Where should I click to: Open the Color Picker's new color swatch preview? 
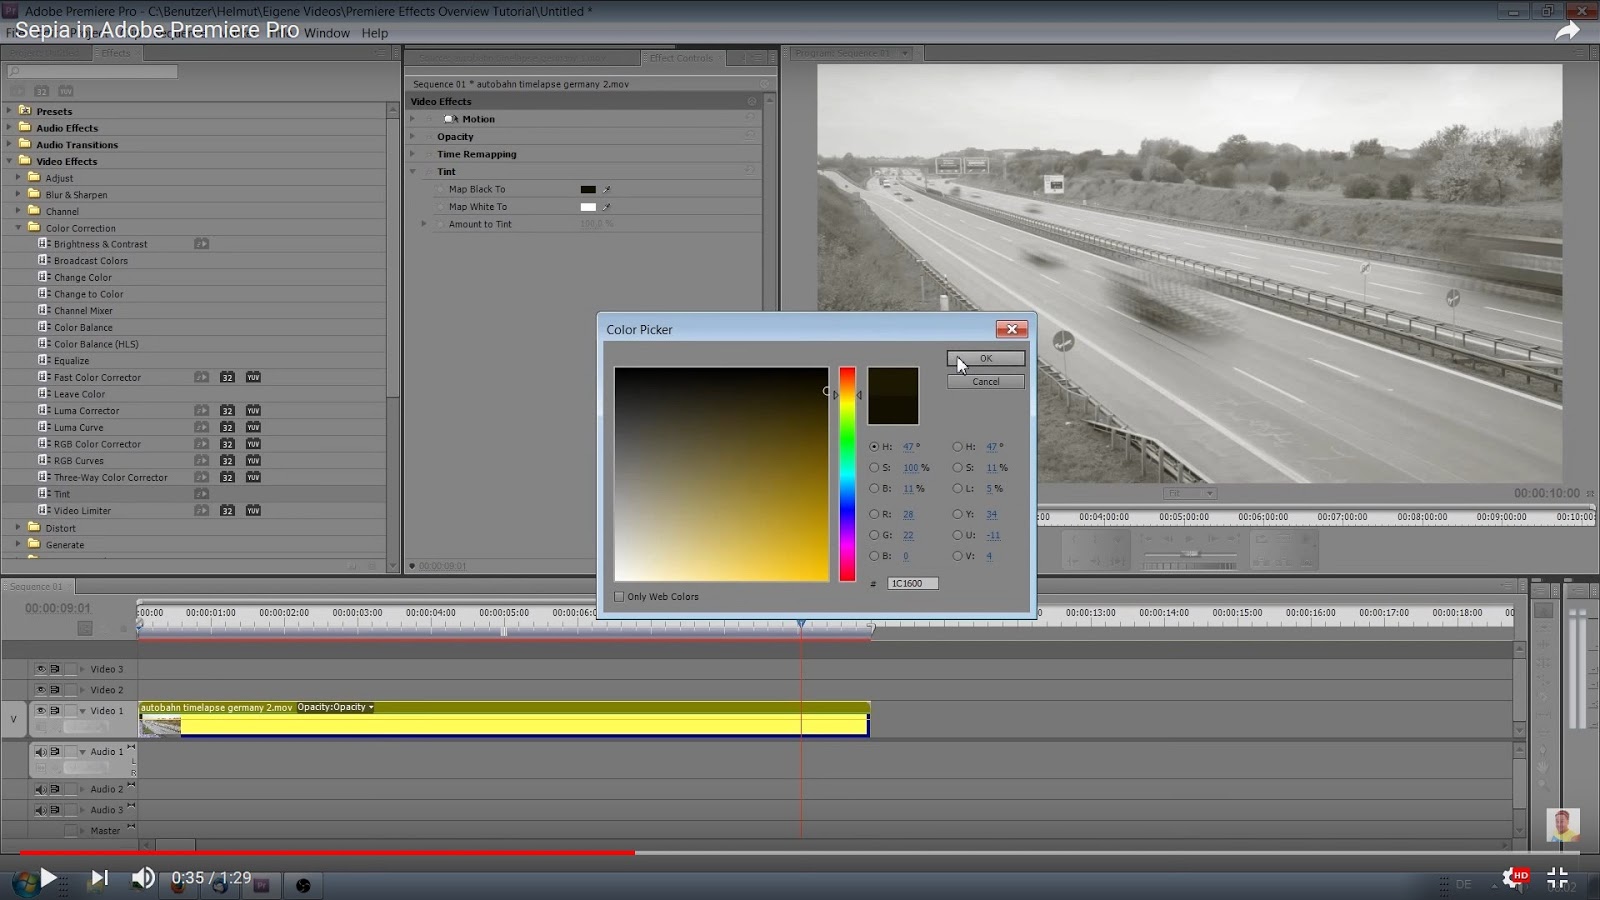tap(893, 395)
